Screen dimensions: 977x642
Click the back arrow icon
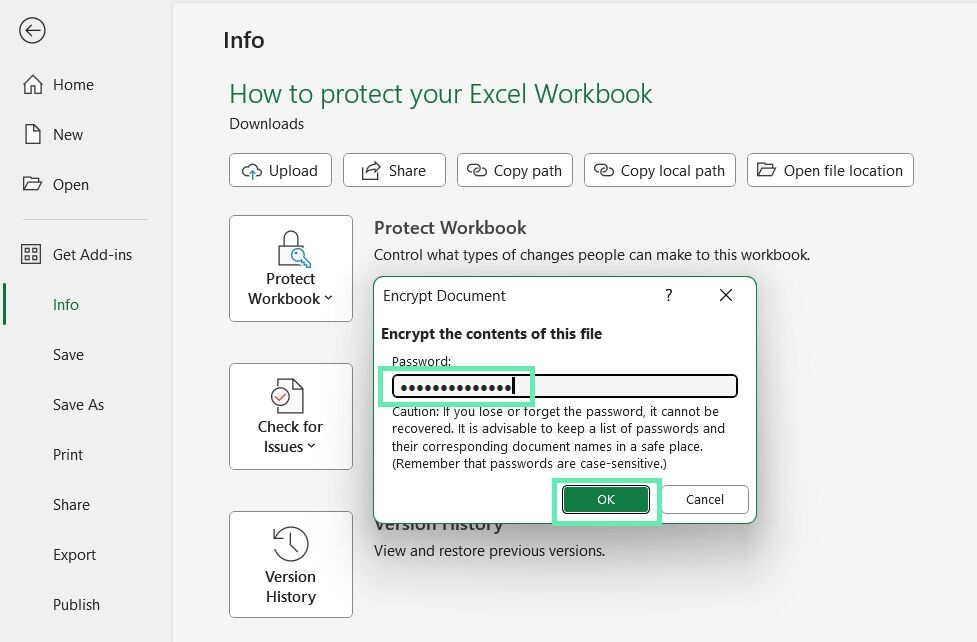32,31
